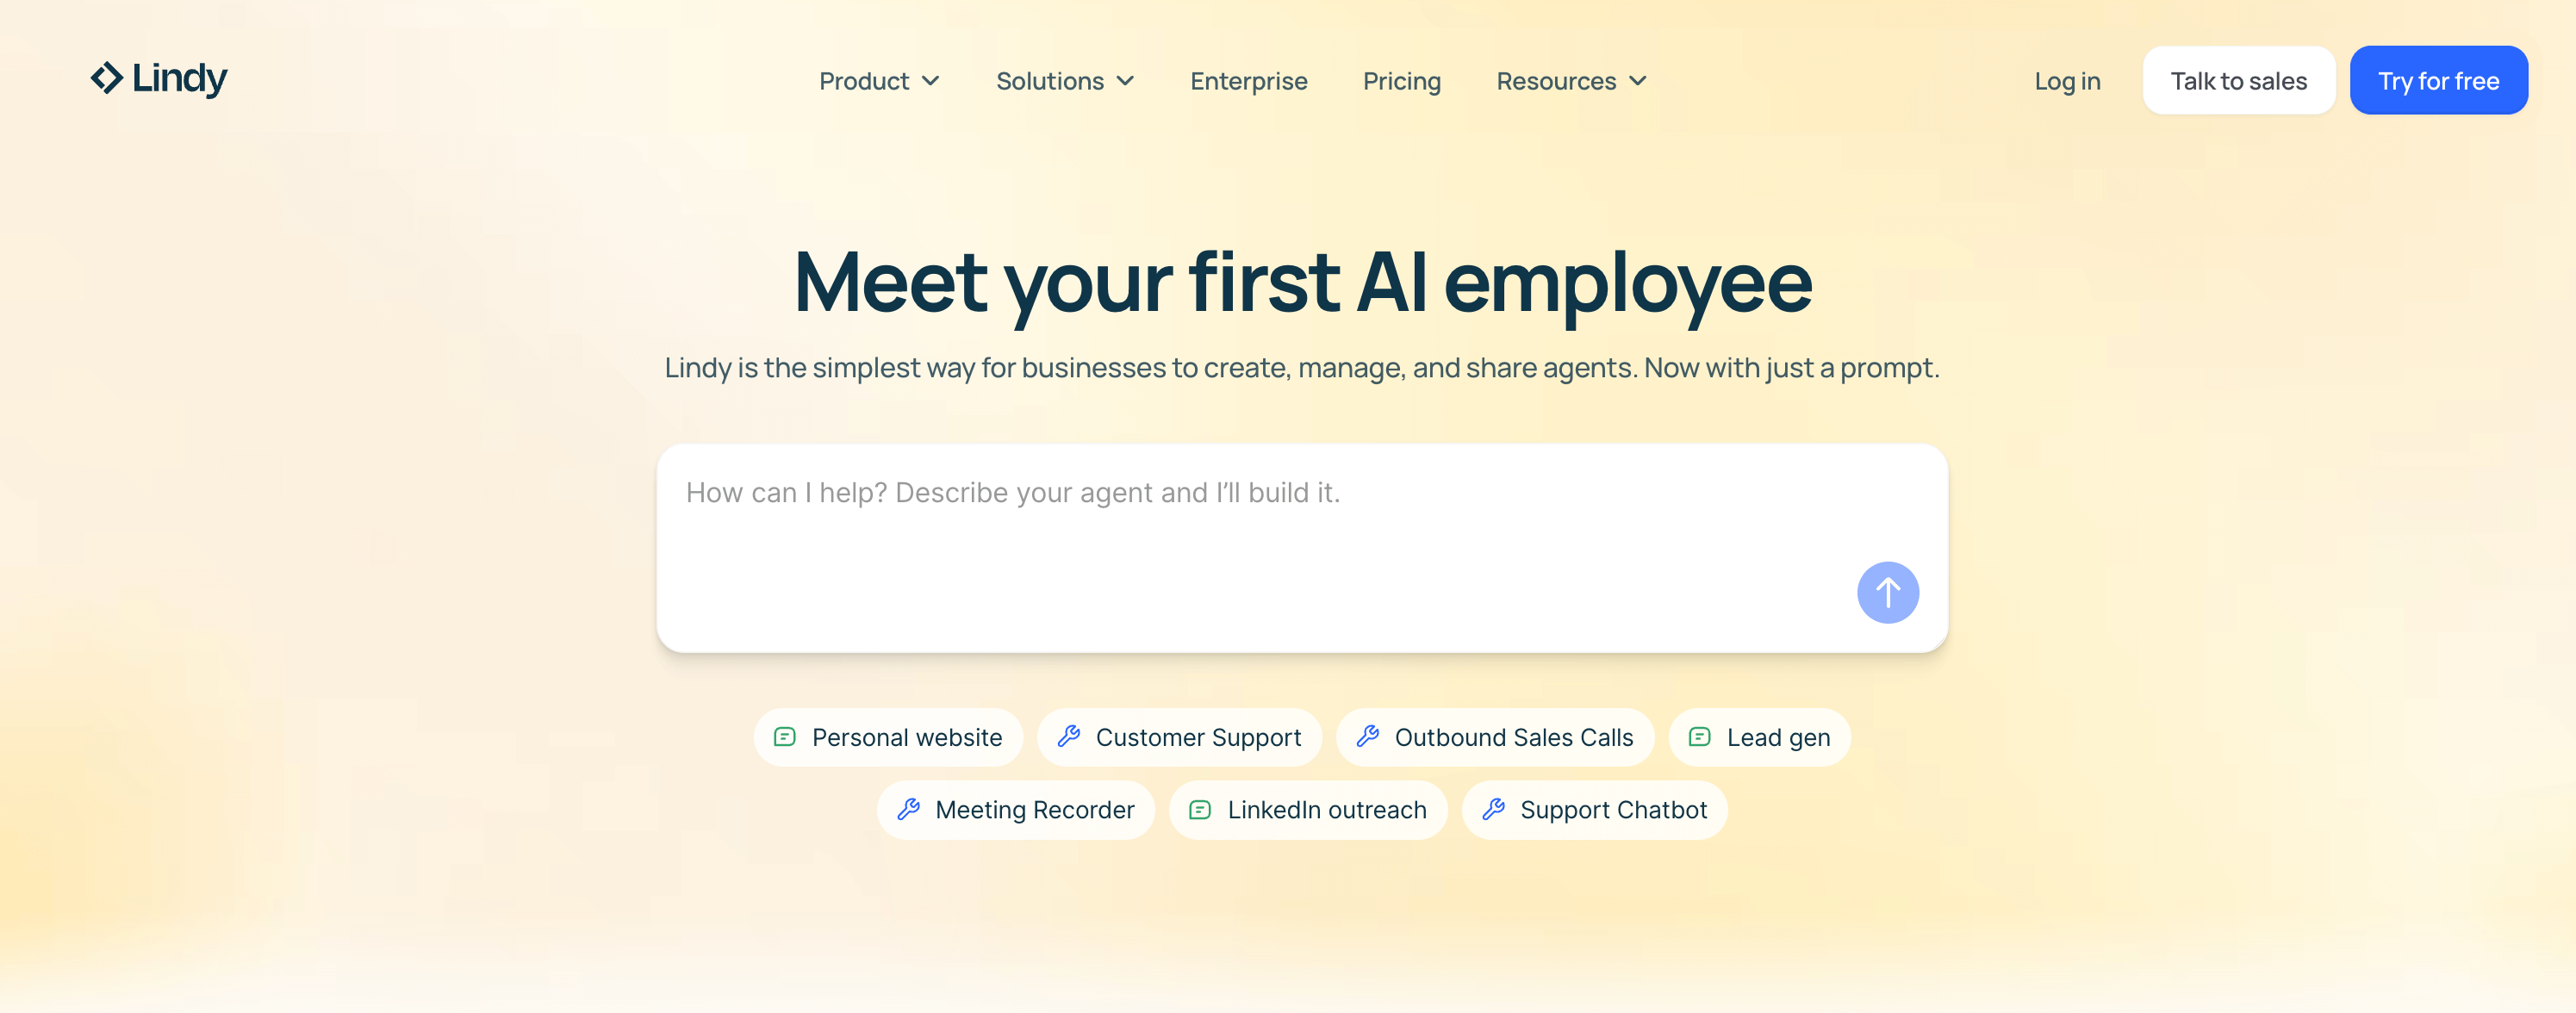Select the Support Chatbot suggestion chip
The height and width of the screenshot is (1013, 2576).
1612,809
